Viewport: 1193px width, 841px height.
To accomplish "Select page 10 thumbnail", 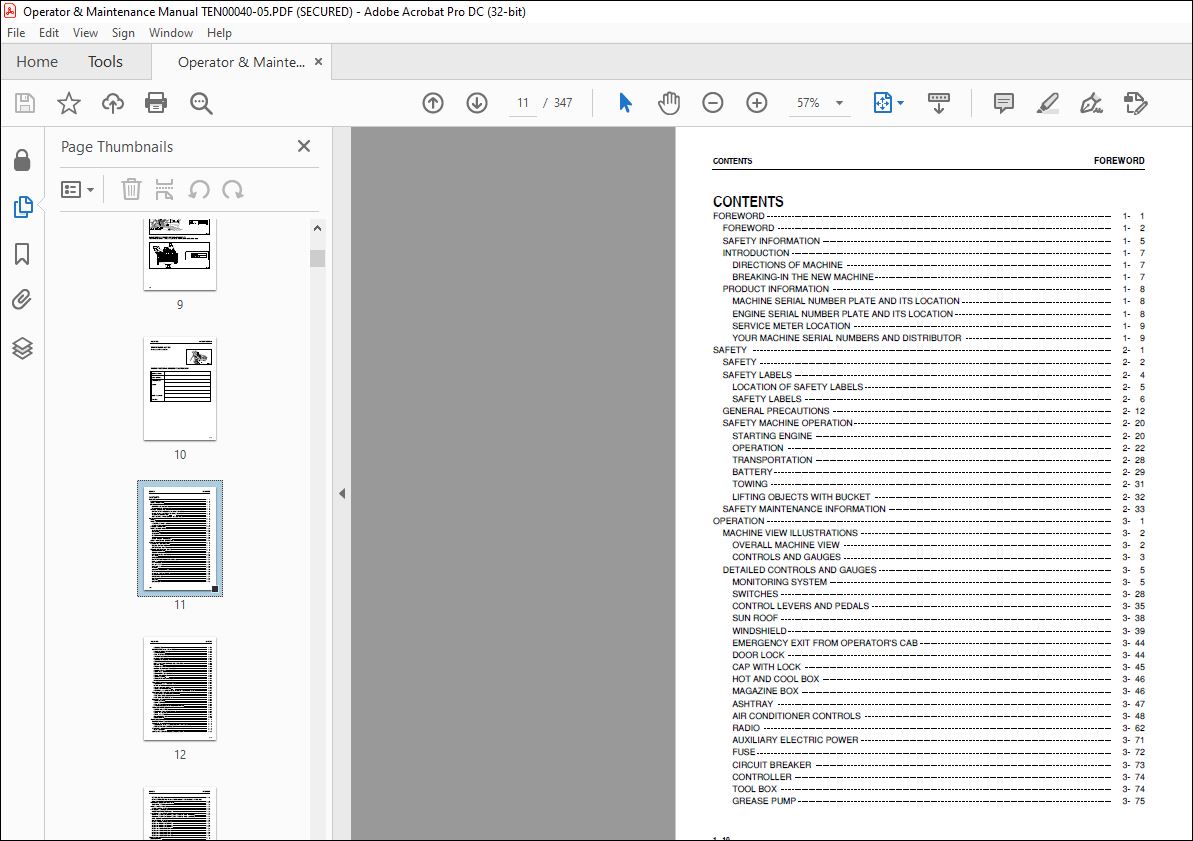I will click(x=180, y=389).
